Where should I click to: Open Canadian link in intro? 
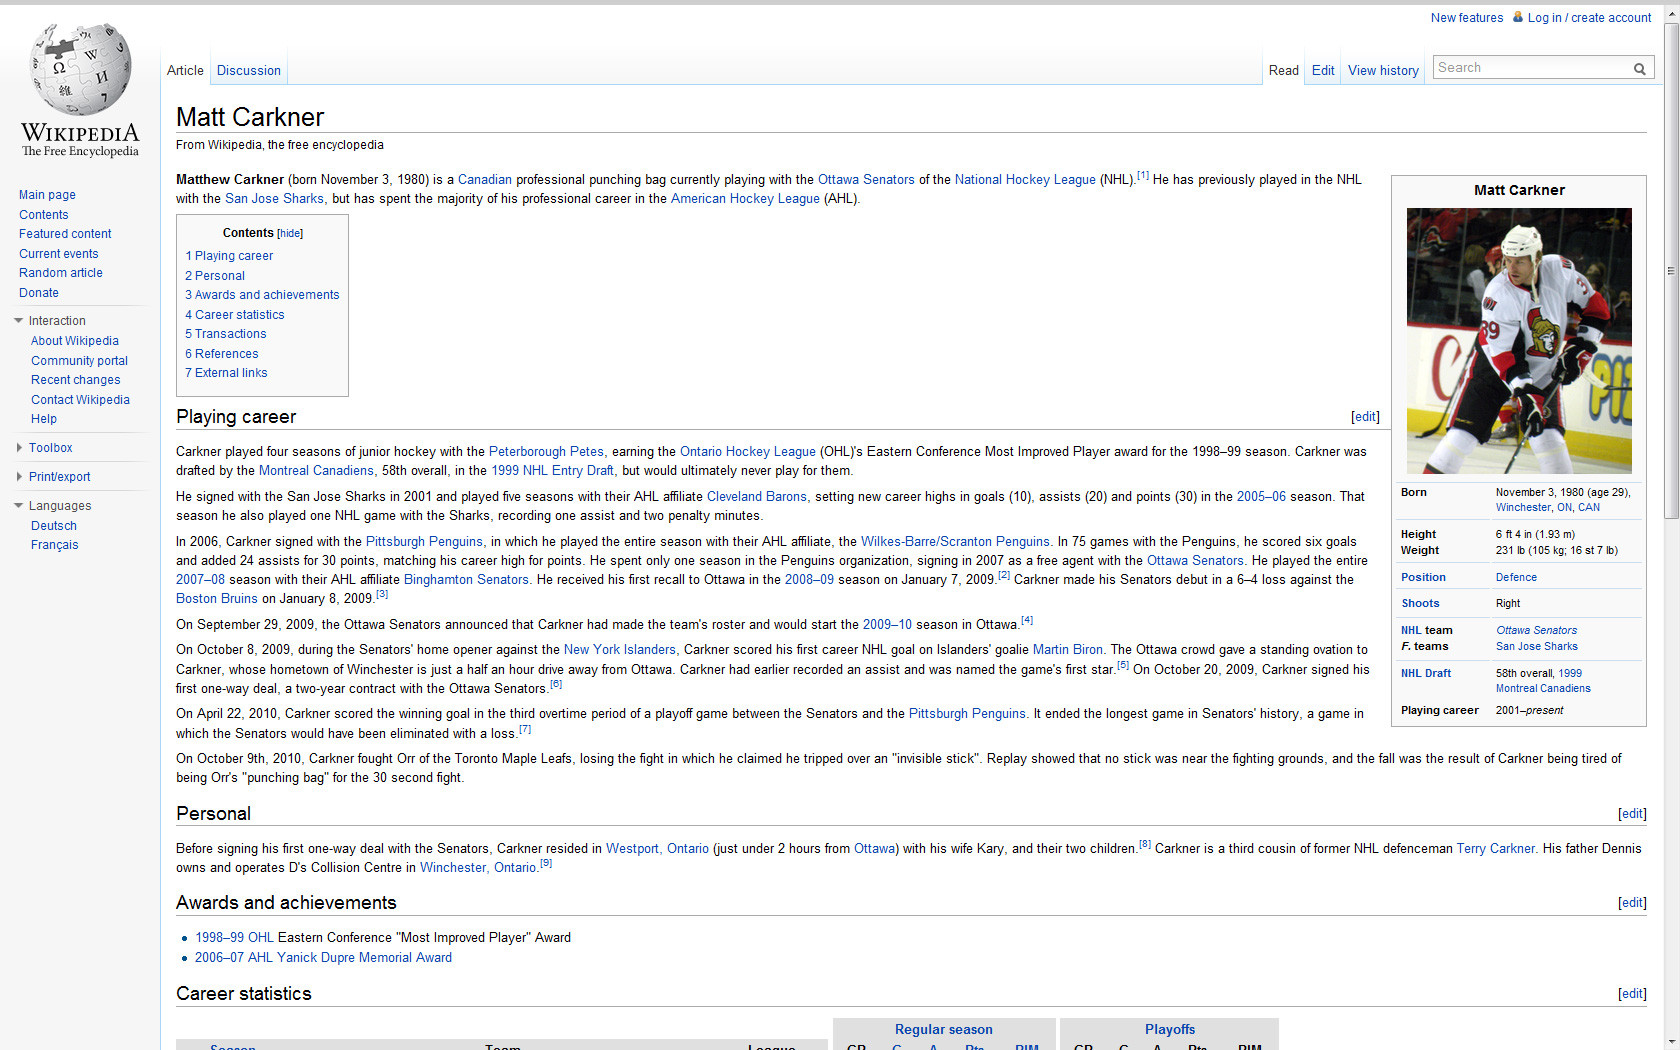[x=484, y=180]
